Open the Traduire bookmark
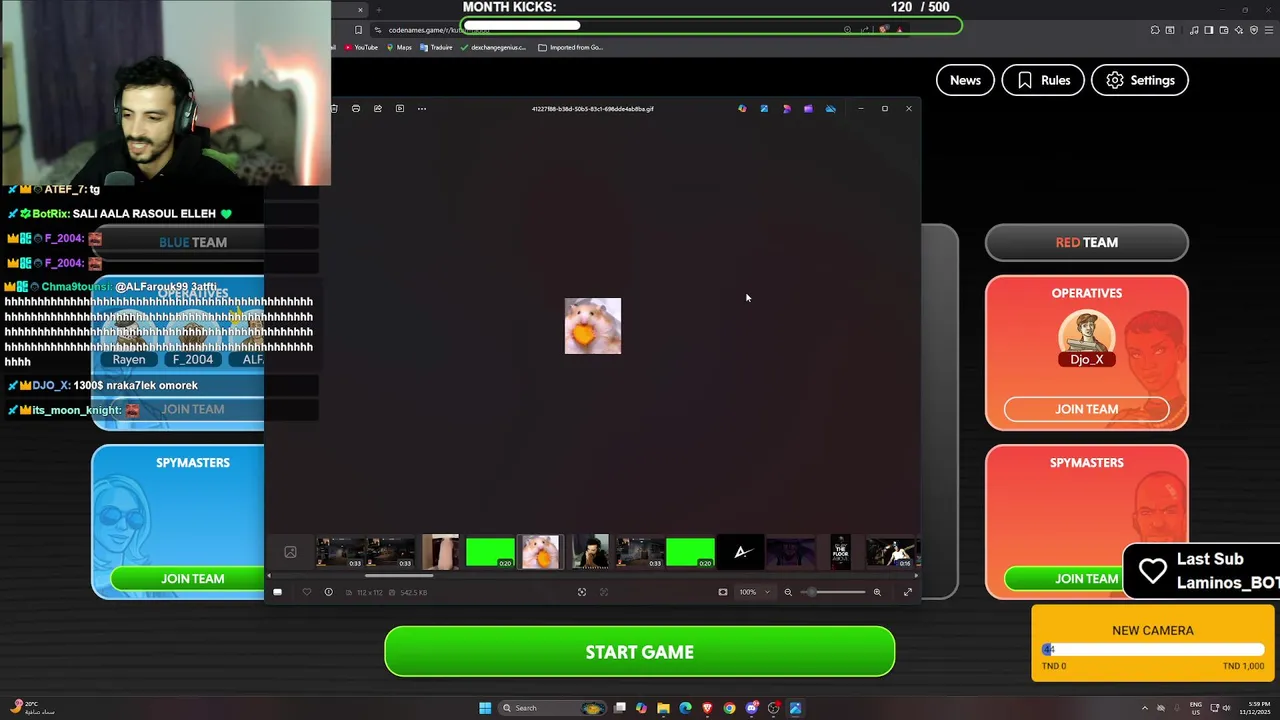This screenshot has width=1280, height=720. (x=436, y=47)
